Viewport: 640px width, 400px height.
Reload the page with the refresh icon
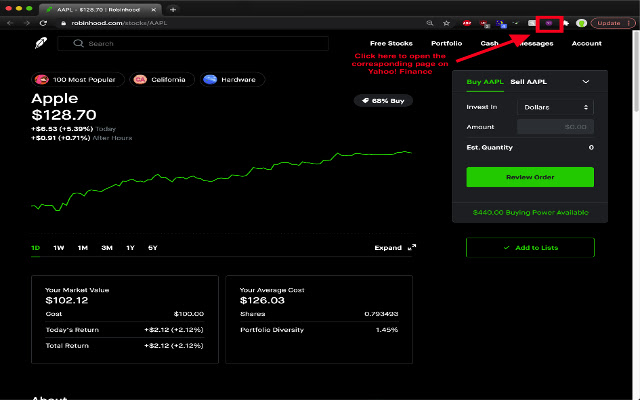[x=43, y=23]
